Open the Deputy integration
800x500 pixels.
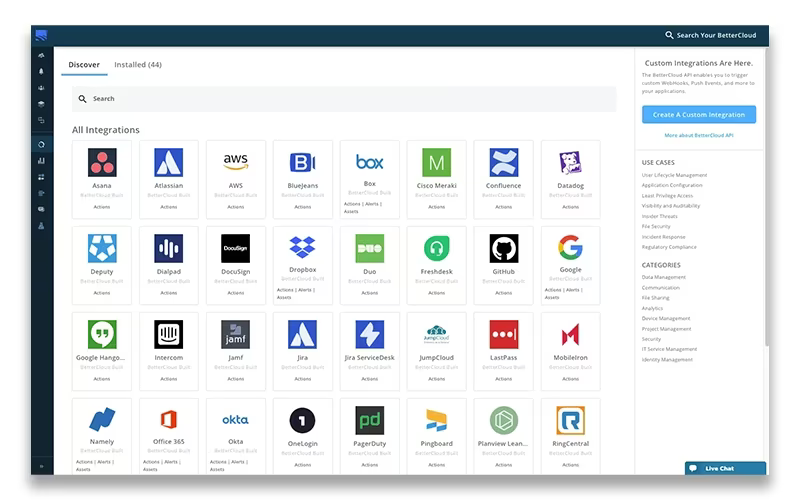pos(102,265)
